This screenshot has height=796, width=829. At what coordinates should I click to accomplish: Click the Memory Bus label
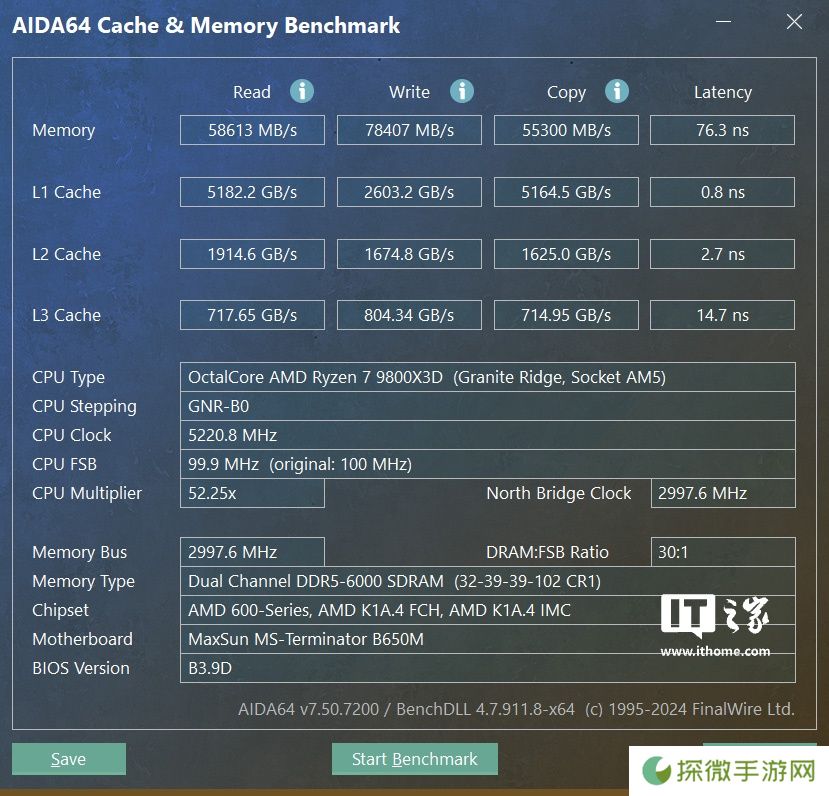(x=79, y=553)
